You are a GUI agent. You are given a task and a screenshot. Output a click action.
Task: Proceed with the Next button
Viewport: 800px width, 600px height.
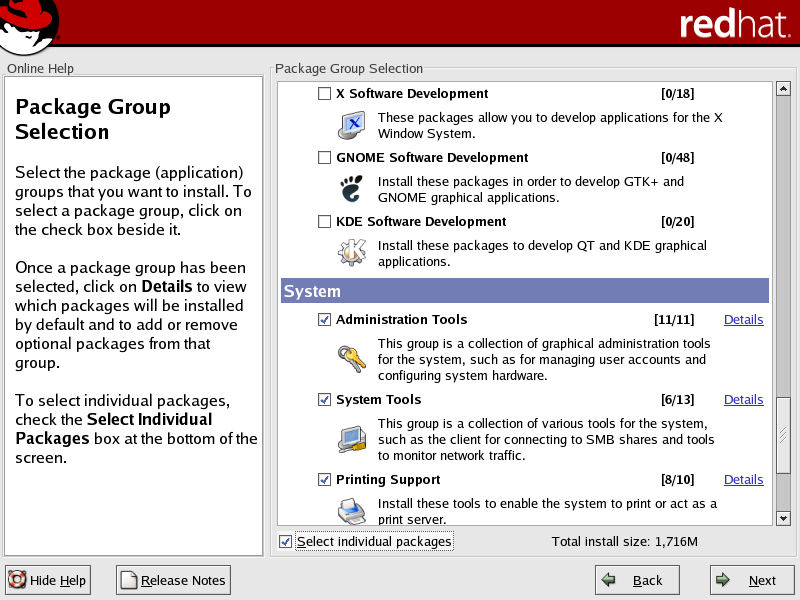pyautogui.click(x=751, y=580)
